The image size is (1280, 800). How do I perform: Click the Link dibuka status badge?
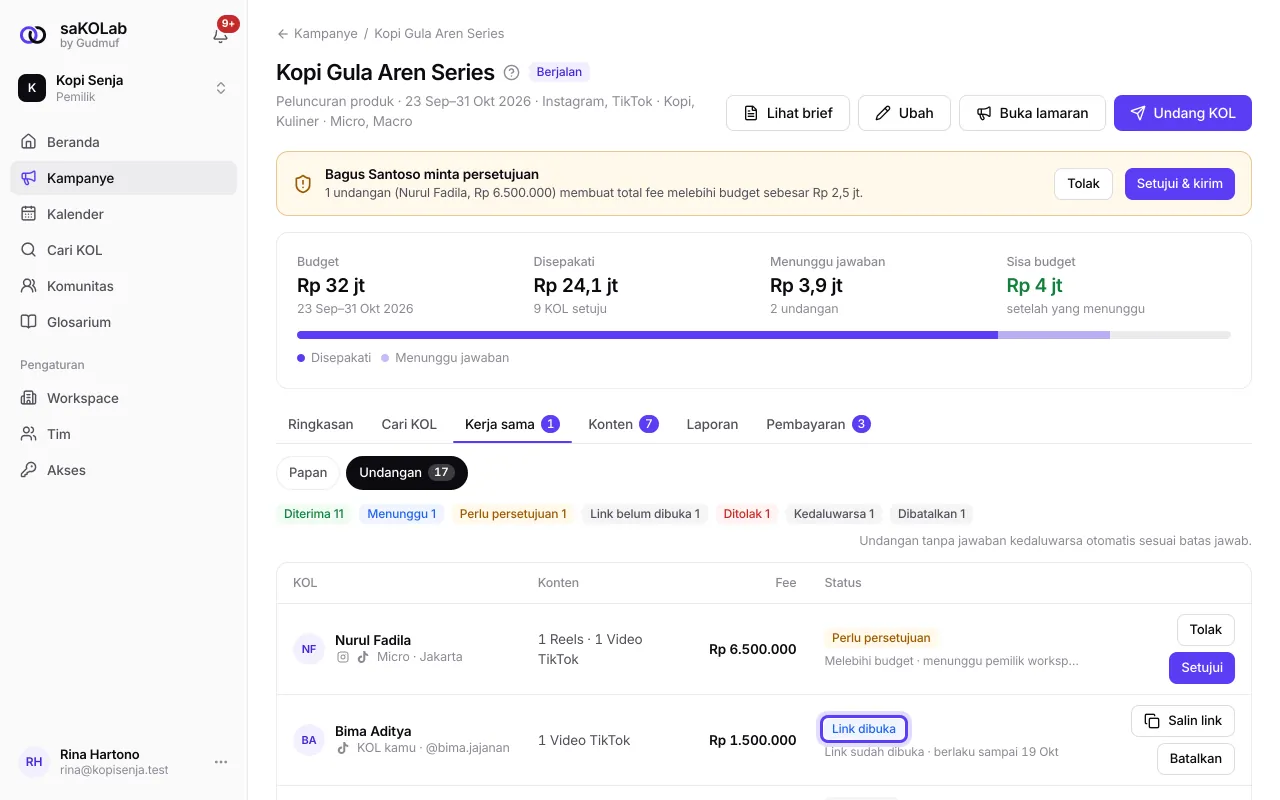(864, 729)
